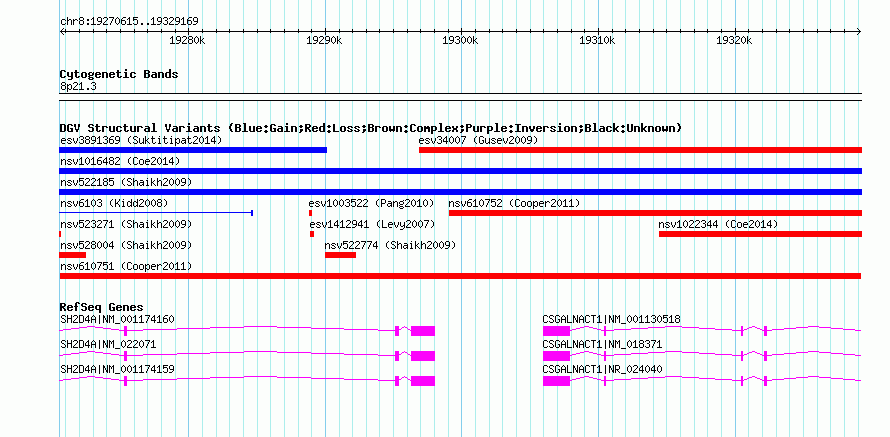Click the 19310k ruler tick label
890x437 pixels.
coord(597,41)
